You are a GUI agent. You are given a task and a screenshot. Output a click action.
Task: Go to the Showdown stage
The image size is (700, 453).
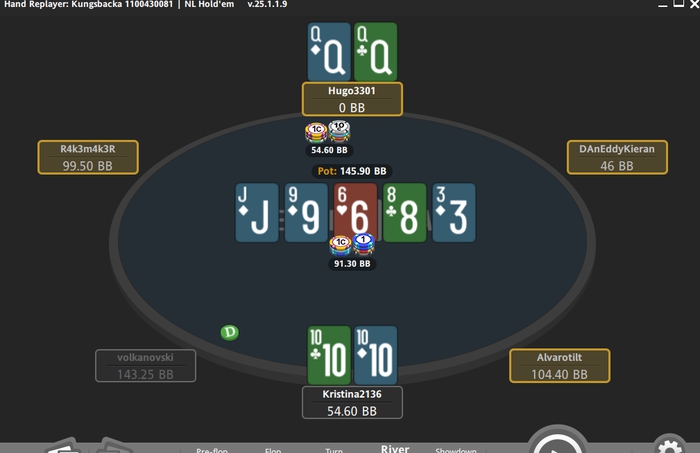click(456, 450)
